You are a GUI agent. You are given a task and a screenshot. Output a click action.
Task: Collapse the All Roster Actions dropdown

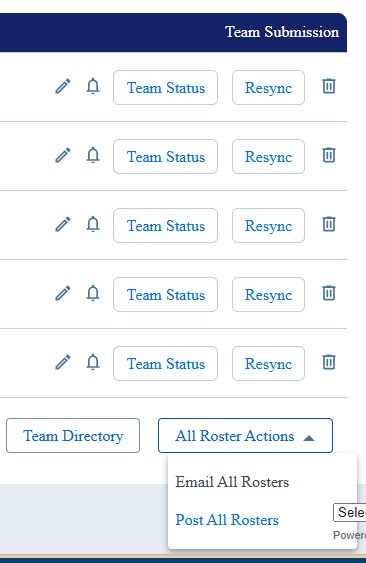click(245, 436)
